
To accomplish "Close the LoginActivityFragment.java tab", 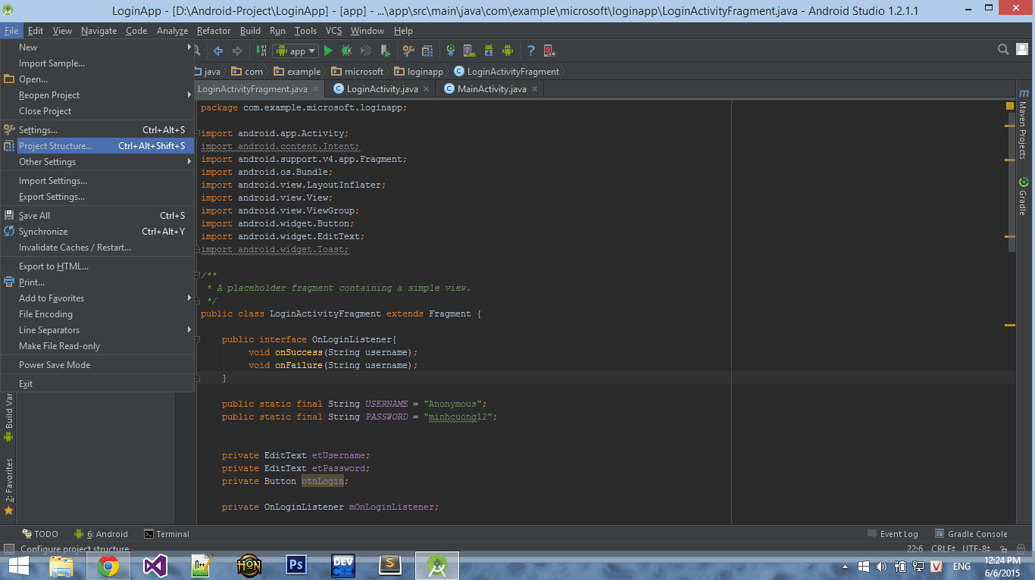I will tap(316, 89).
